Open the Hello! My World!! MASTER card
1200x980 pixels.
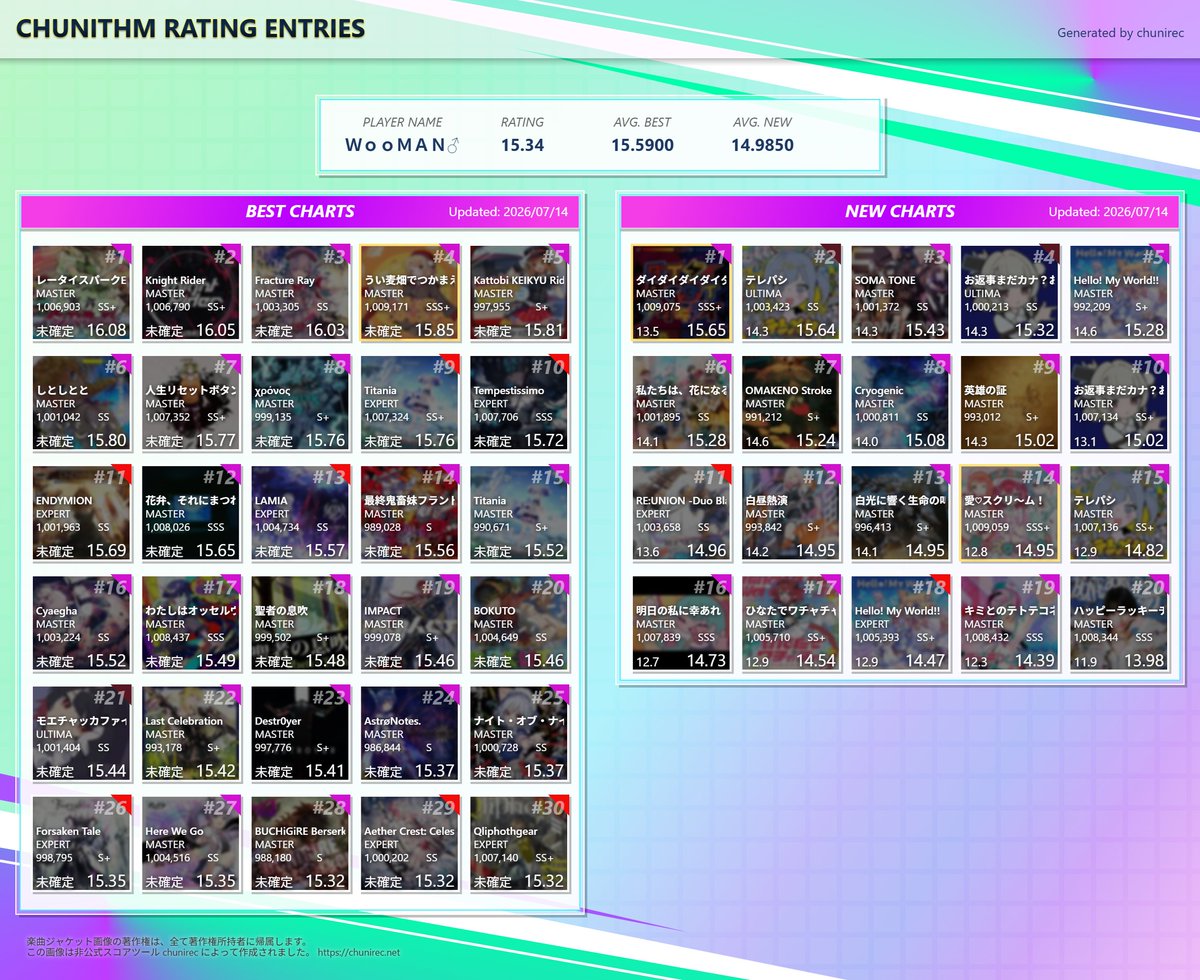coord(1119,294)
